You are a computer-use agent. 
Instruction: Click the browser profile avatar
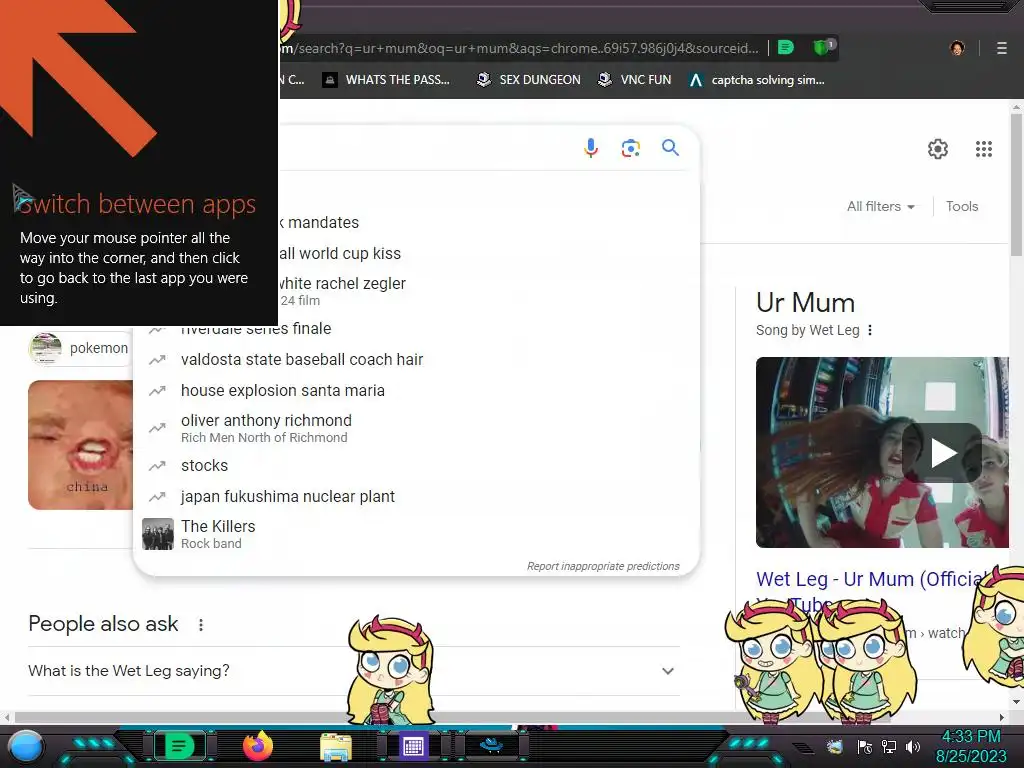coord(957,48)
